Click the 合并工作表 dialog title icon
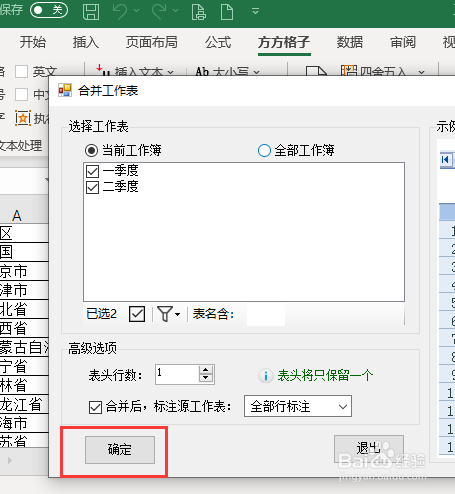This screenshot has height=494, width=455. tap(65, 90)
